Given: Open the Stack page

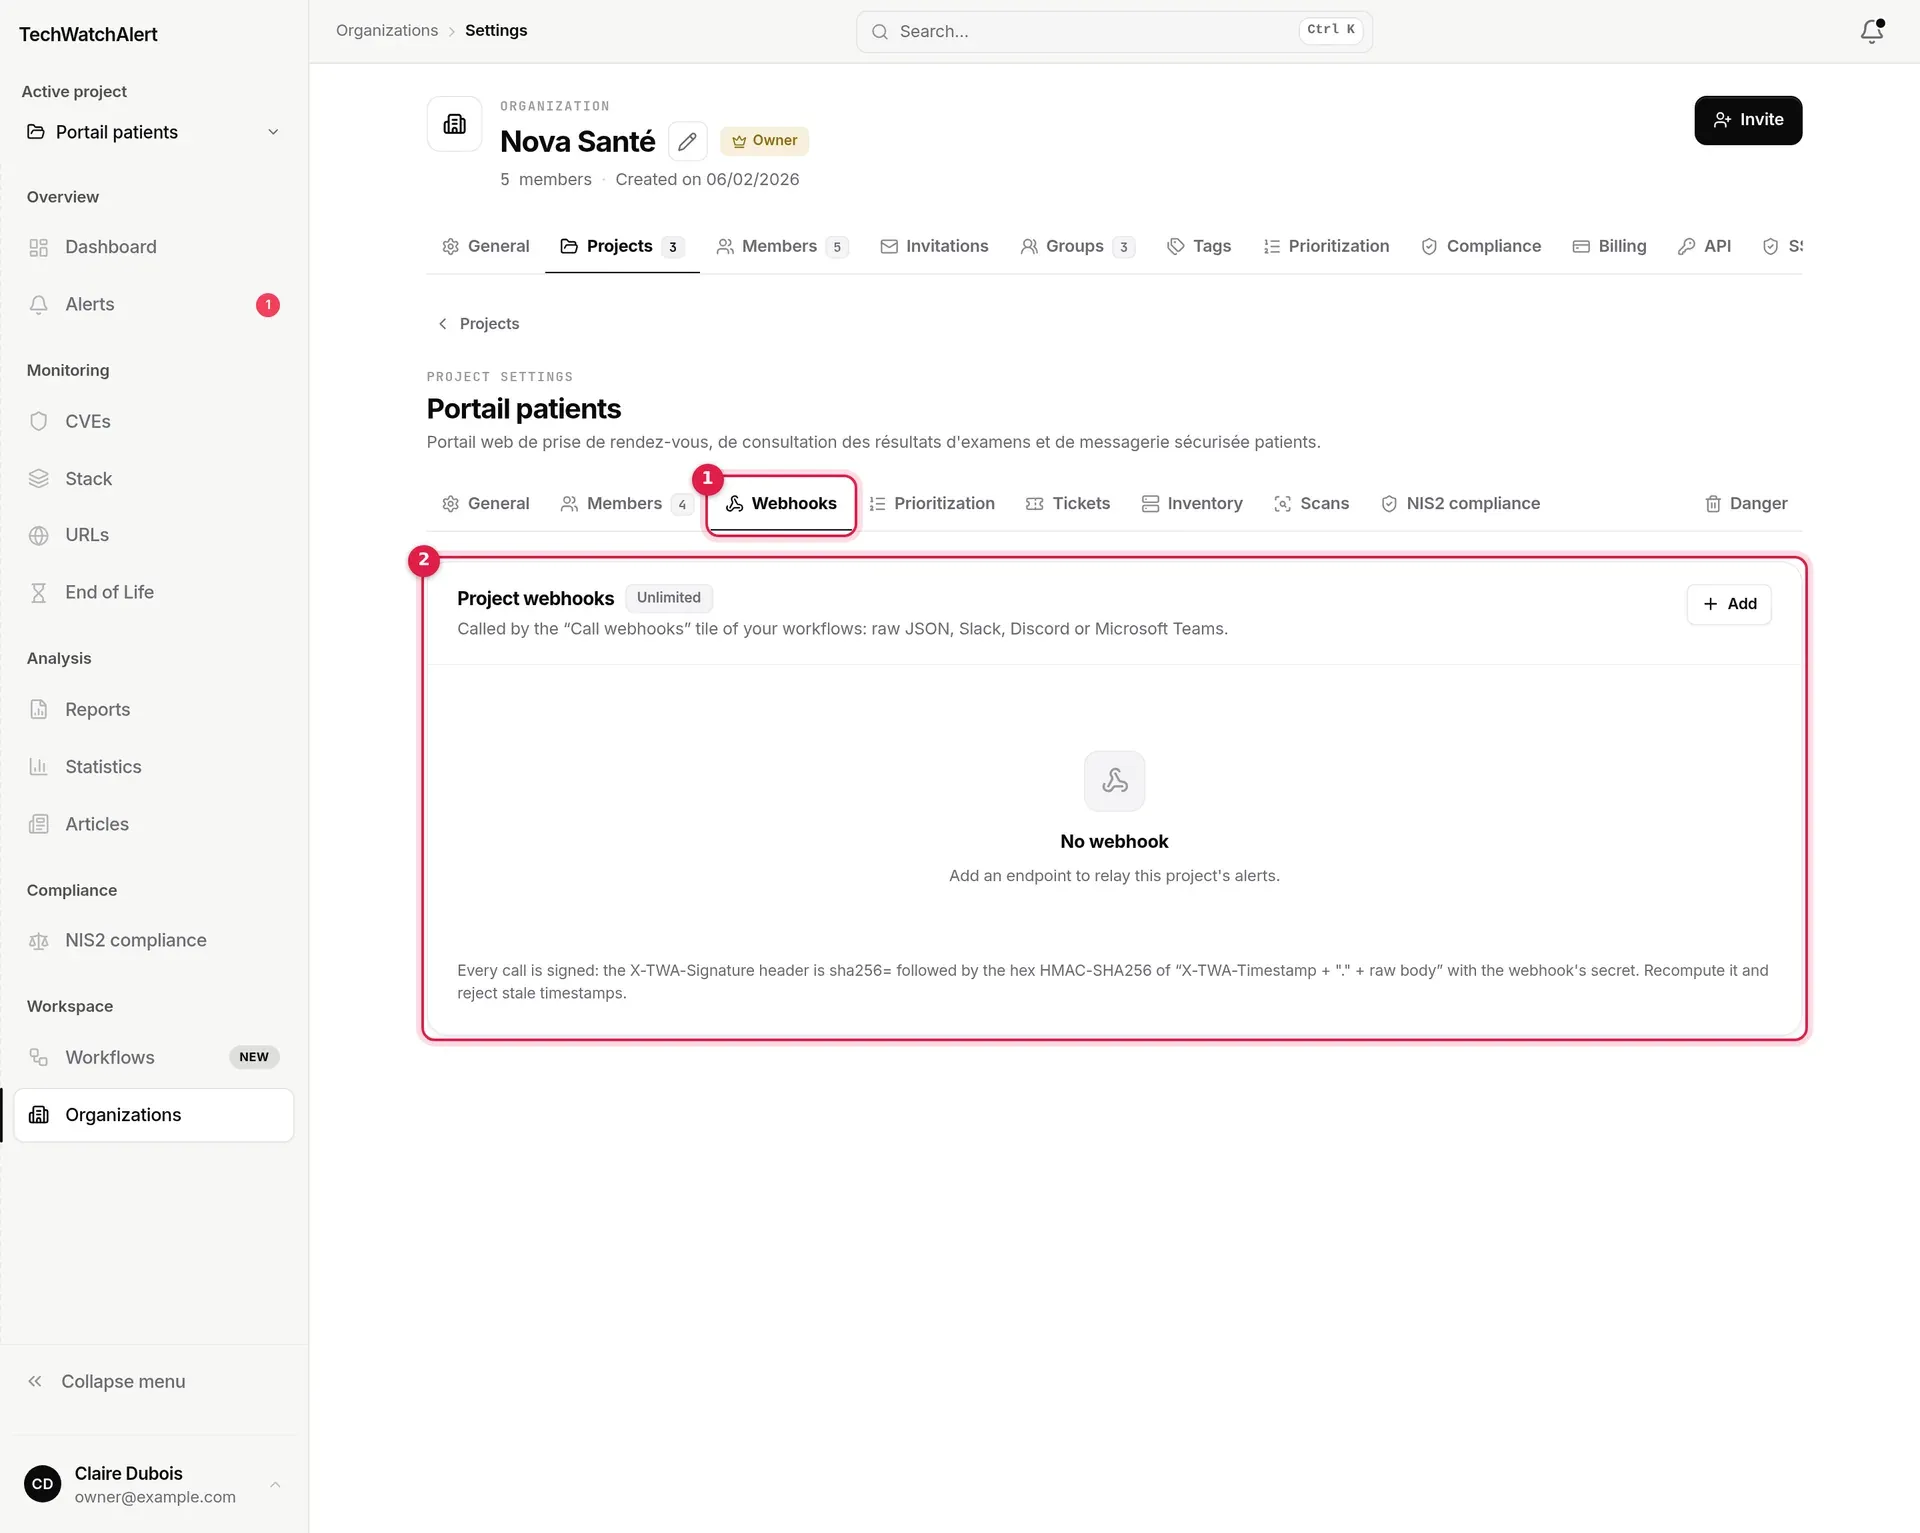Looking at the screenshot, I should (153, 479).
